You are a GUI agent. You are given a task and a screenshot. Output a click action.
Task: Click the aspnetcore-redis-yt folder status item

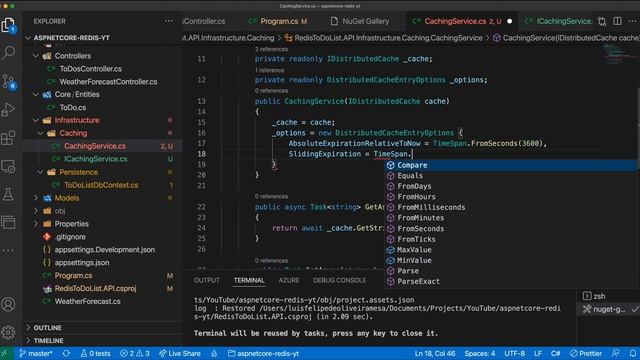coord(263,353)
